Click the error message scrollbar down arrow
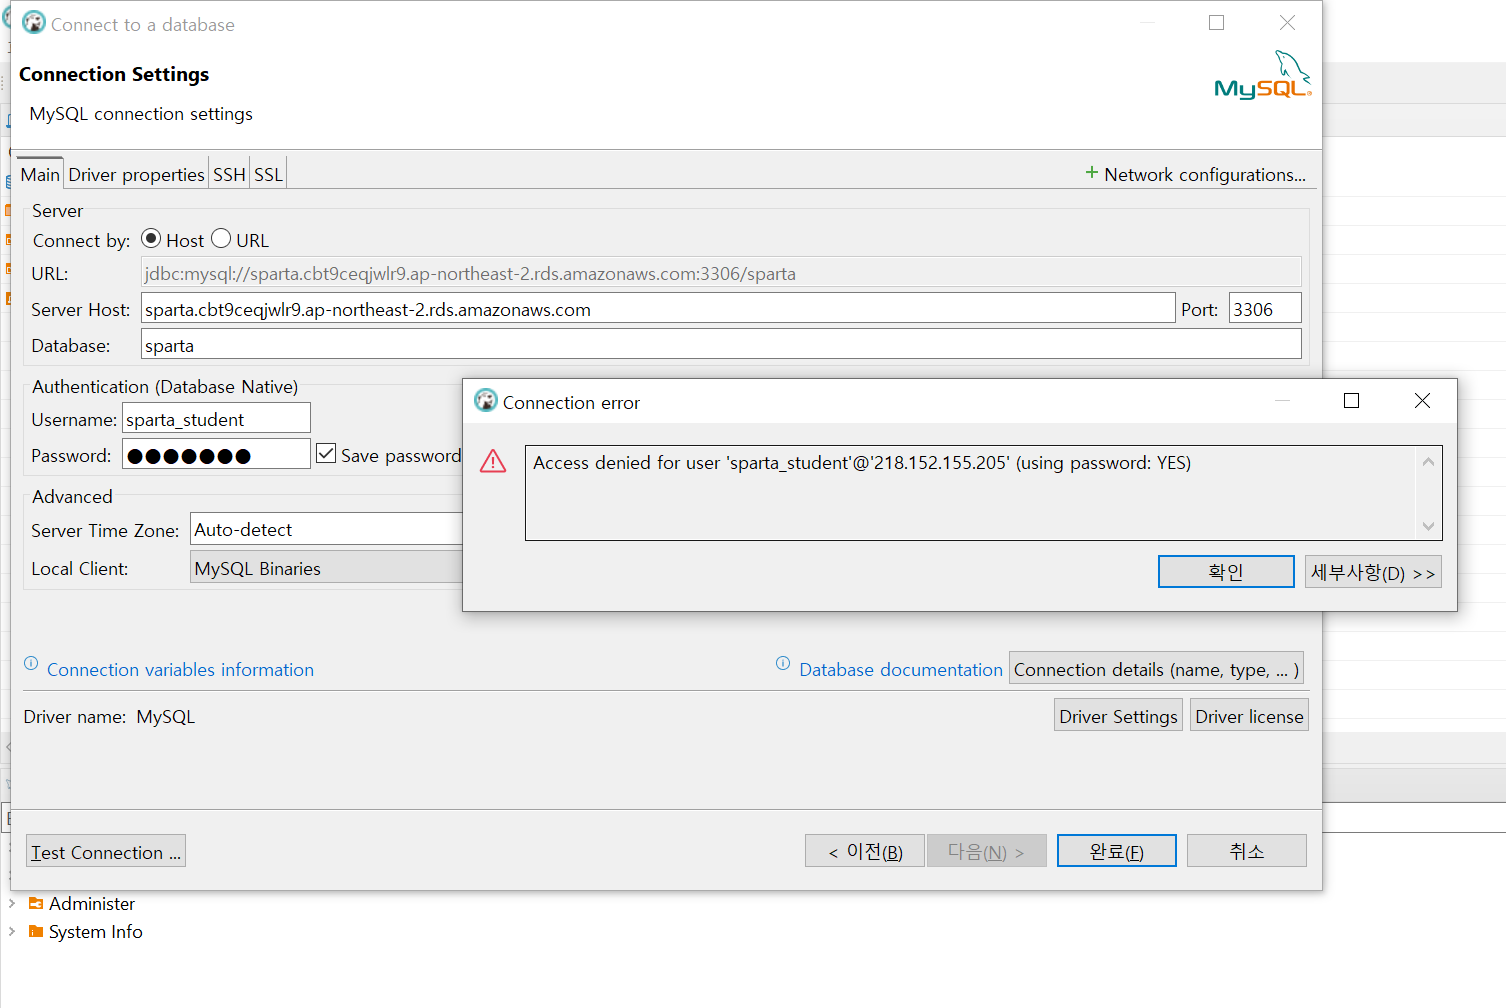 pos(1428,527)
